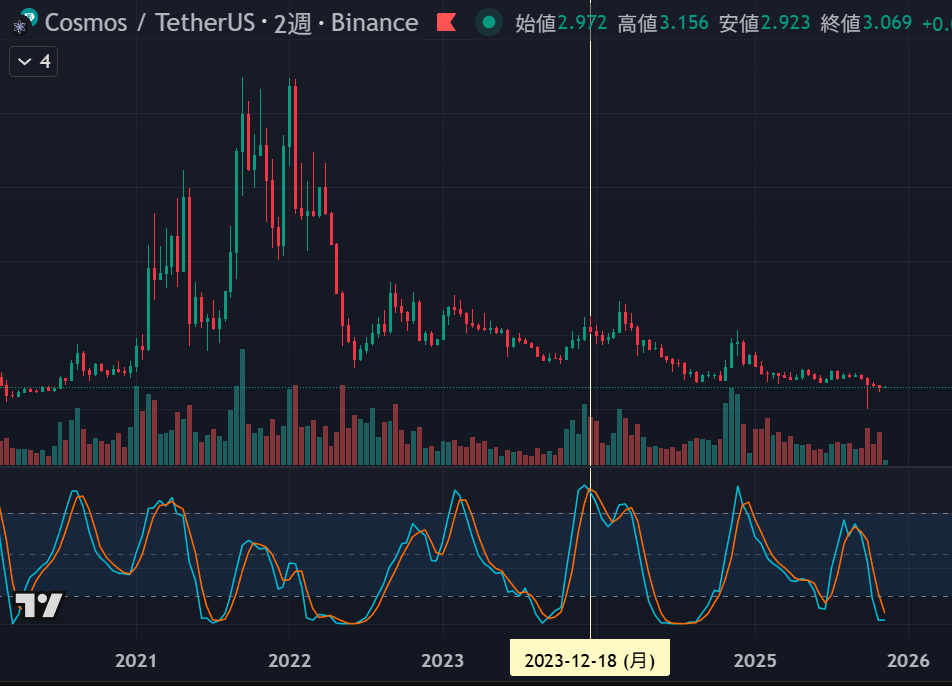The image size is (952, 686).
Task: Click the TradingView logo watermark
Action: [x=39, y=605]
